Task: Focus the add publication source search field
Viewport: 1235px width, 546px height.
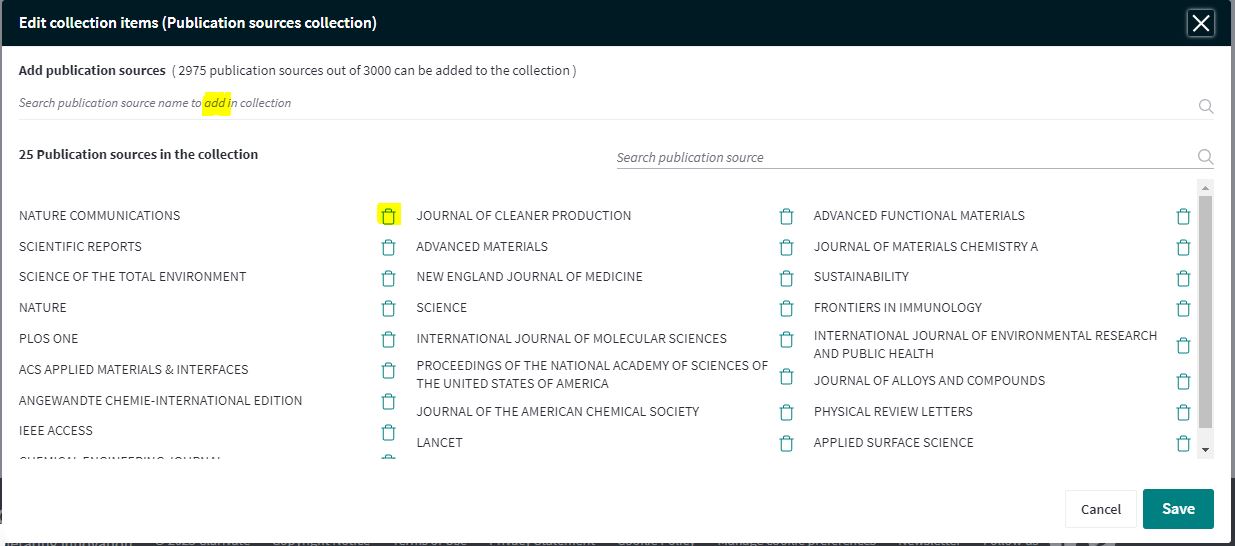Action: pyautogui.click(x=605, y=103)
